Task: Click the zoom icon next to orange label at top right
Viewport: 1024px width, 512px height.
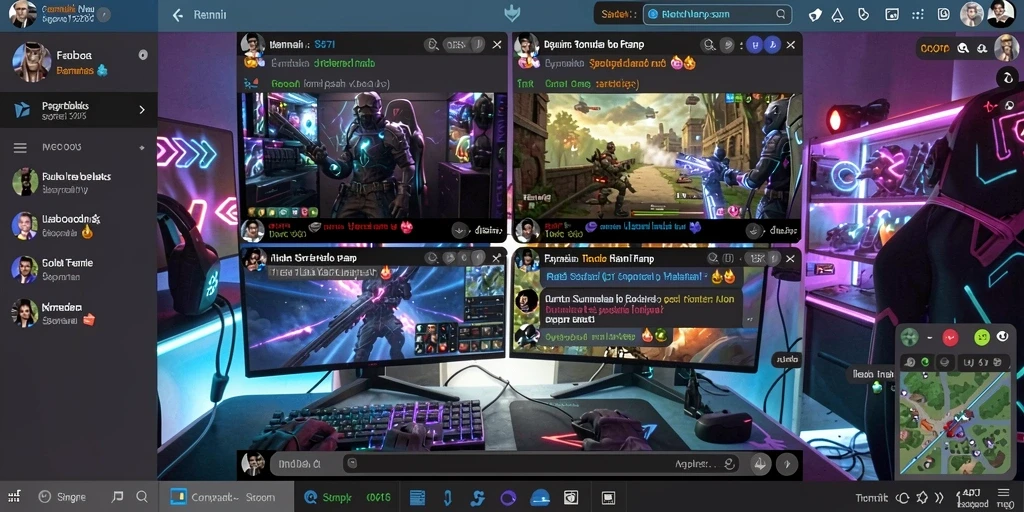Action: click(x=962, y=48)
